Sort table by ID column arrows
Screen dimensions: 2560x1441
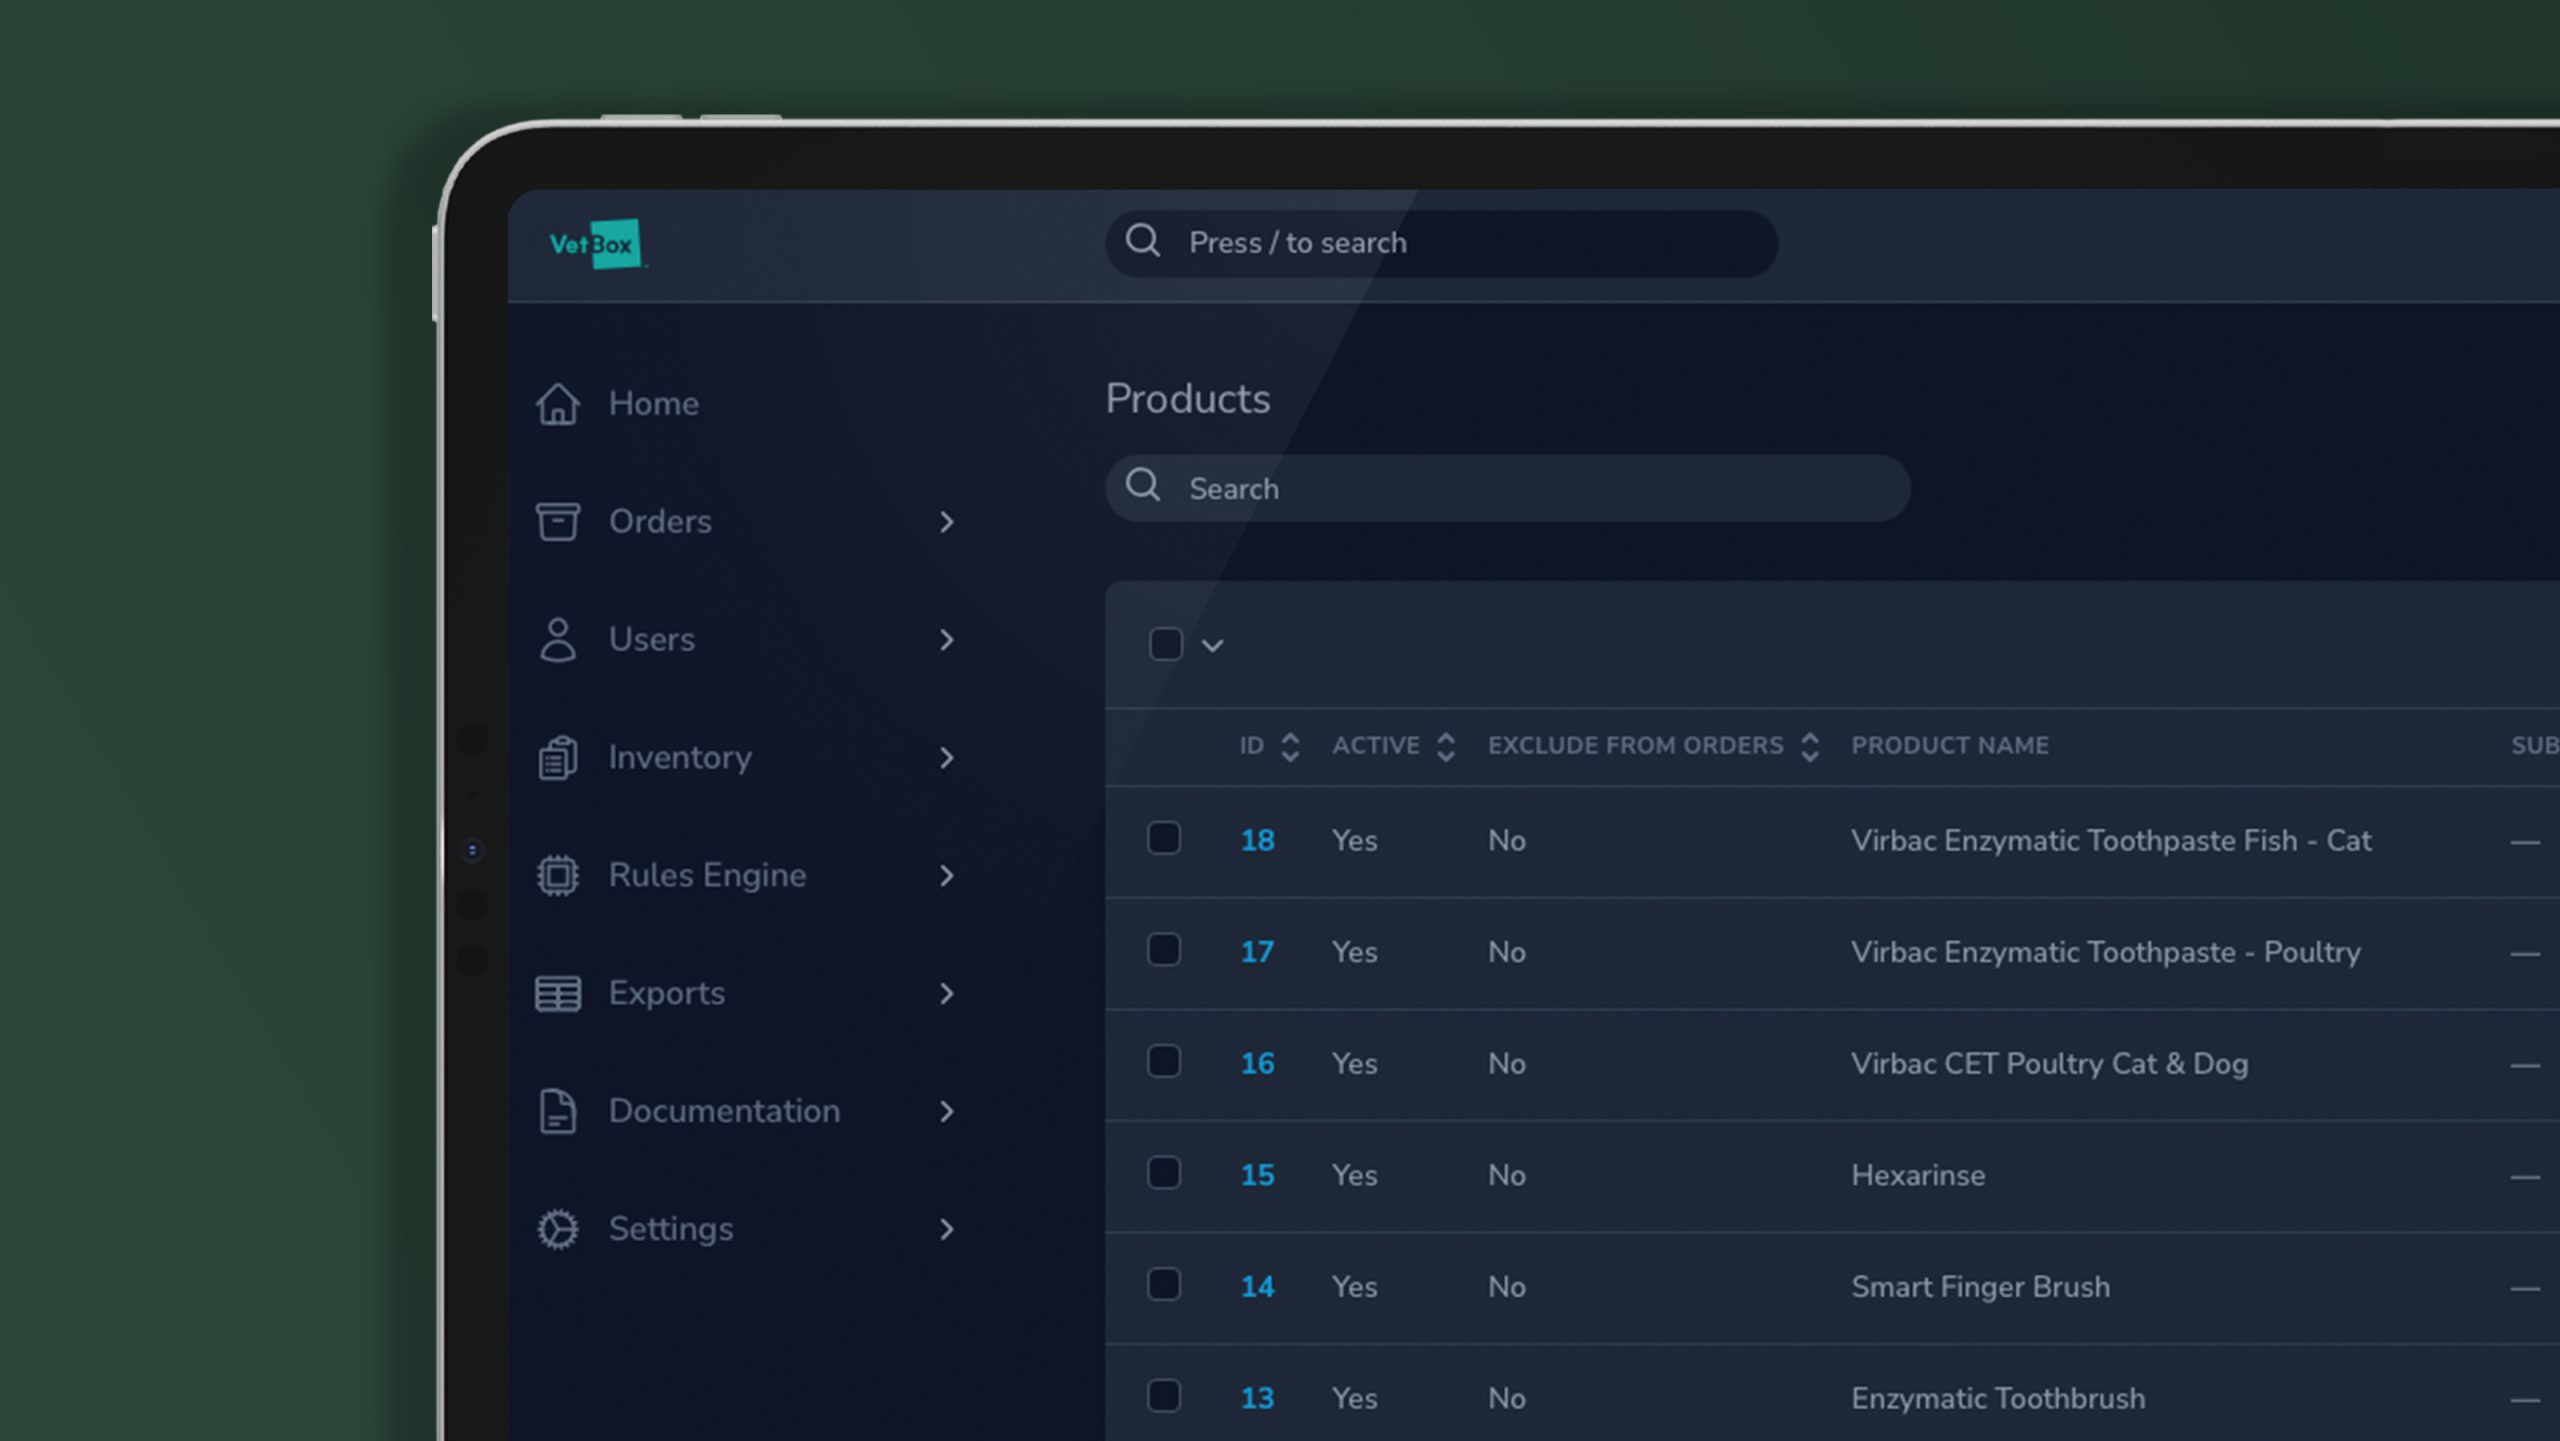pos(1290,746)
